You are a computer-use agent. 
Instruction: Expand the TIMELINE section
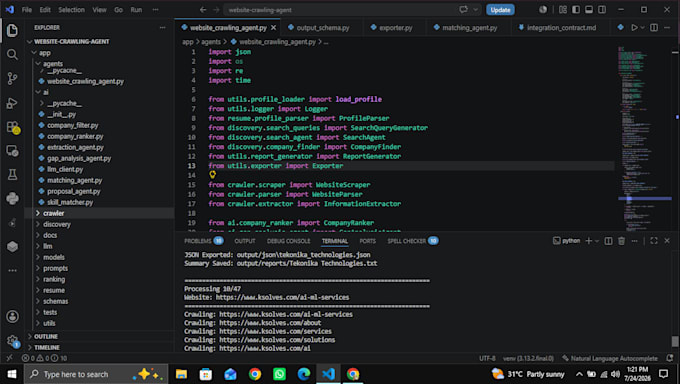(47, 348)
